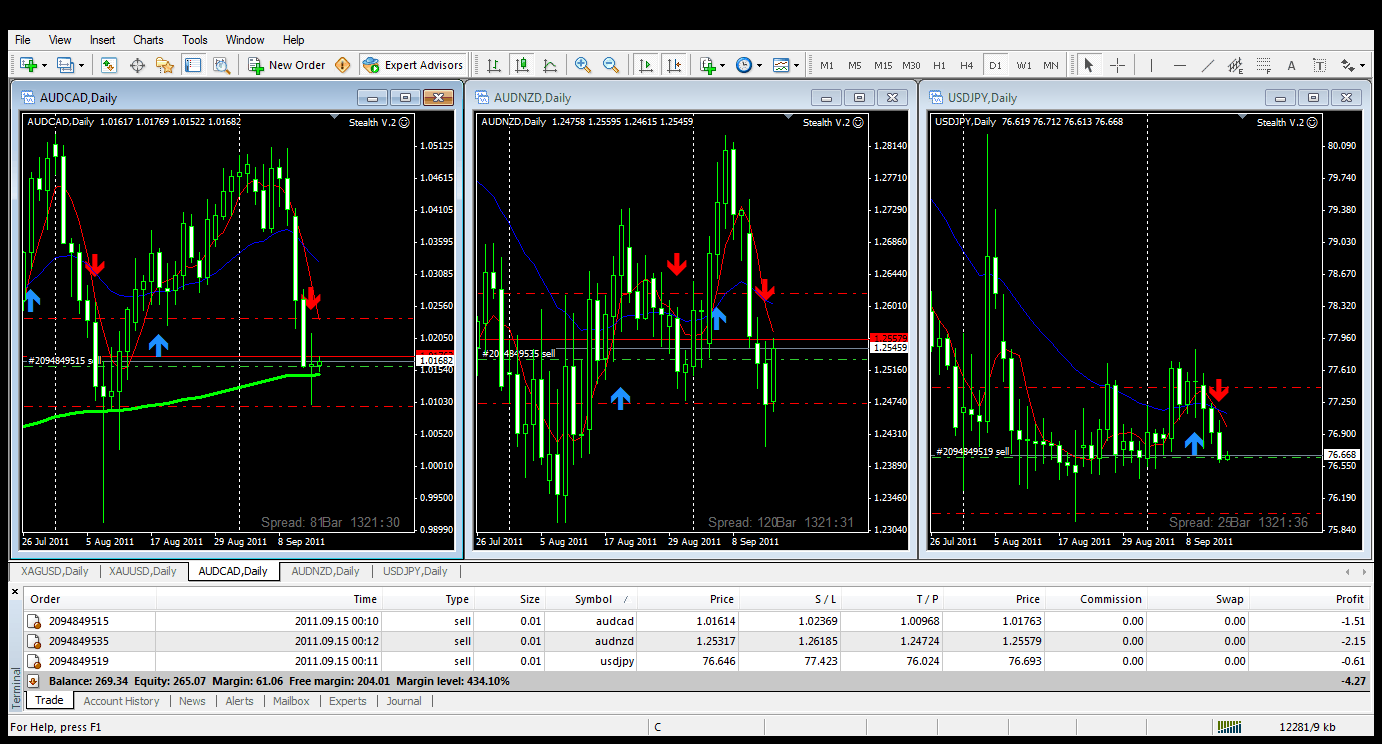
Task: Switch to the USDJPY,Daily chart tab
Action: (x=415, y=571)
